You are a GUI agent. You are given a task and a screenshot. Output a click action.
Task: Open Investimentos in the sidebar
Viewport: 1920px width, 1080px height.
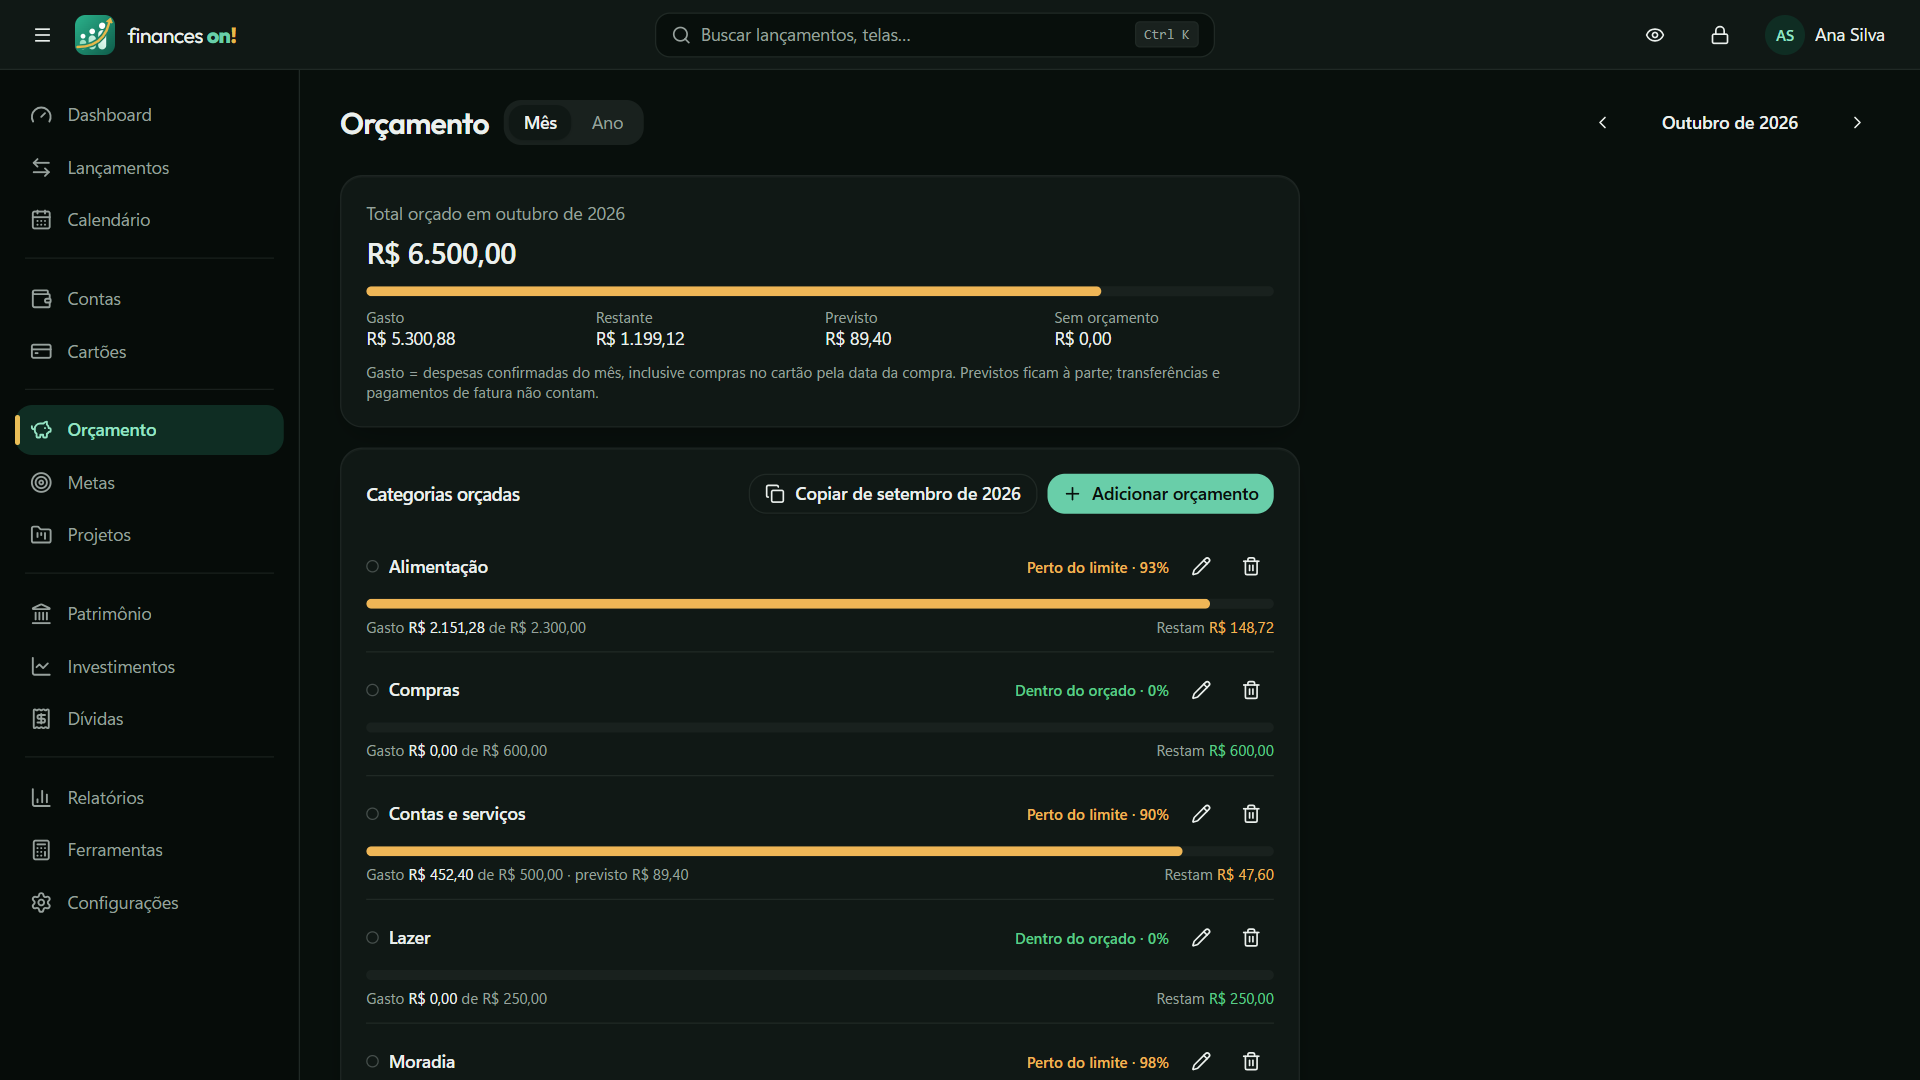tap(149, 667)
